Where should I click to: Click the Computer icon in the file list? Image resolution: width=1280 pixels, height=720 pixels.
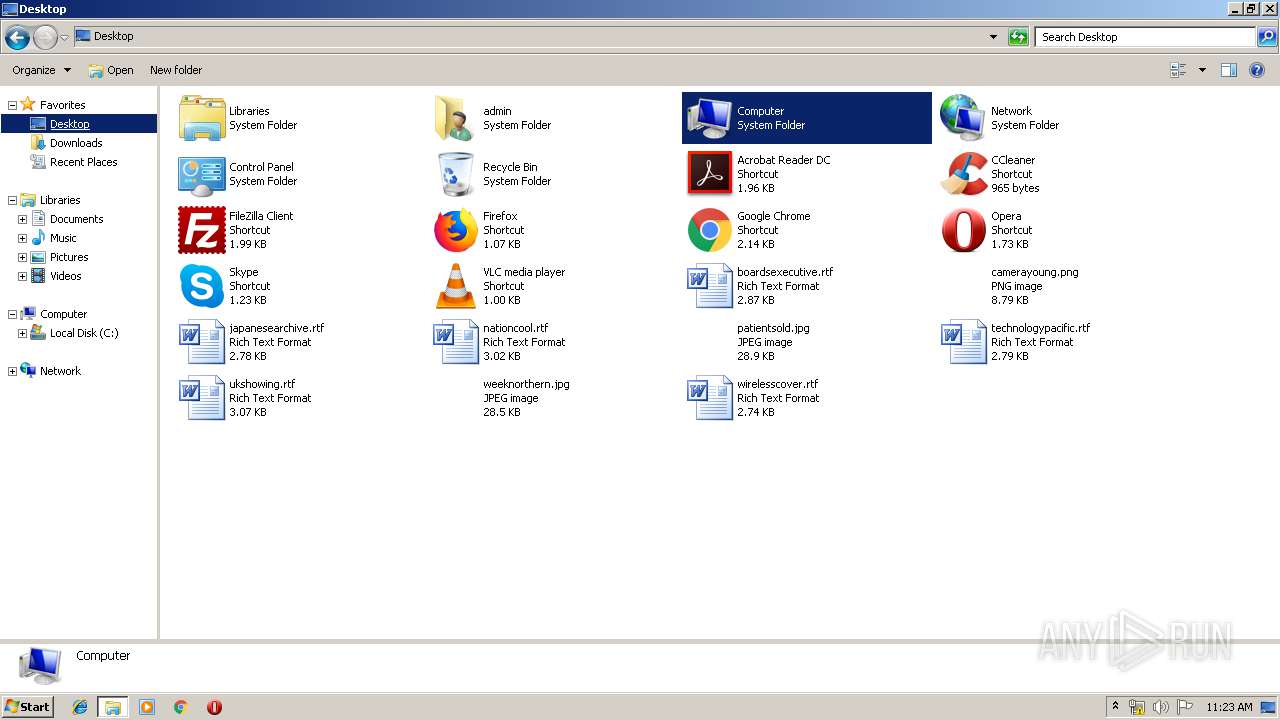710,118
